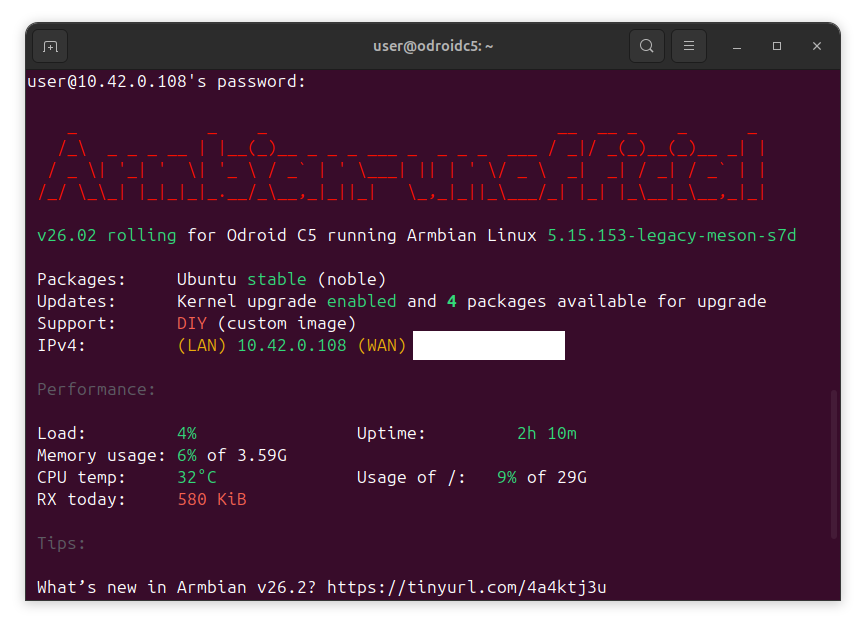Click the terminal's vertical scrollbar
This screenshot has width=866, height=629.
pyautogui.click(x=834, y=465)
